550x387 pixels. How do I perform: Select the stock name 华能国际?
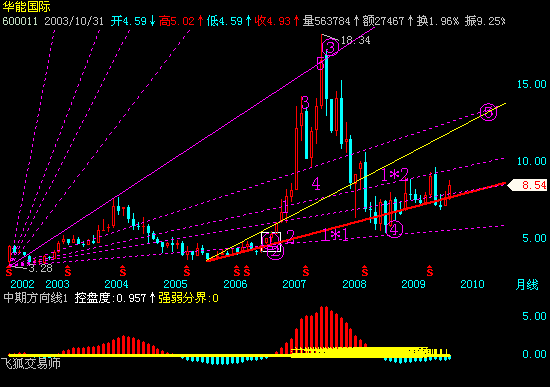coord(26,7)
